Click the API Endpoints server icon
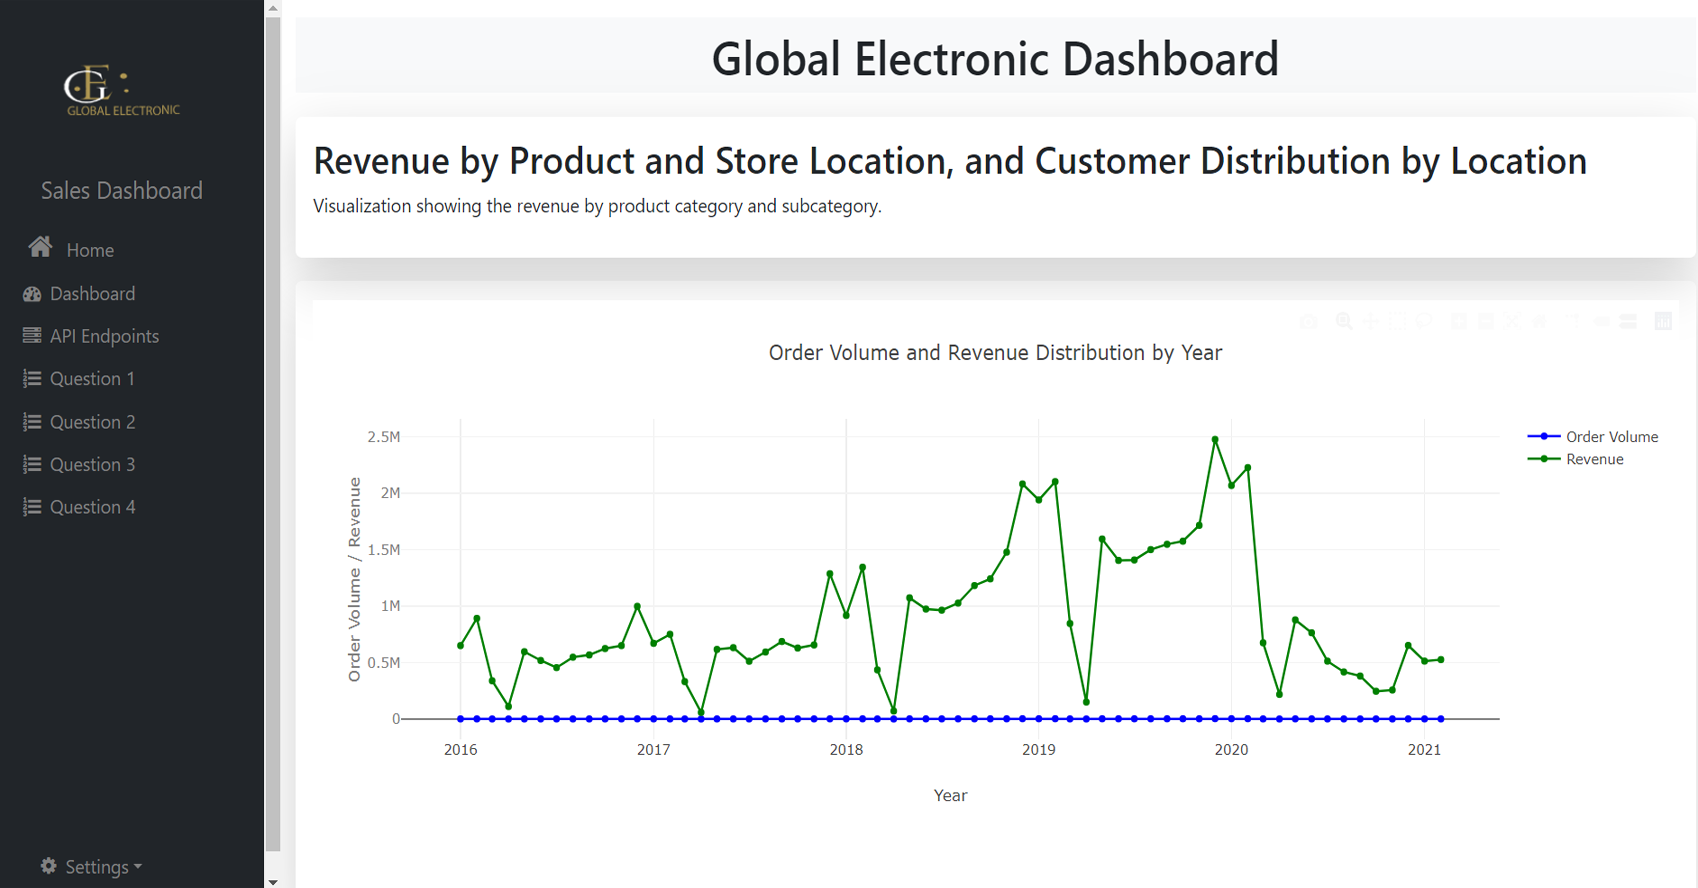Viewport: 1698px width, 888px height. 32,336
